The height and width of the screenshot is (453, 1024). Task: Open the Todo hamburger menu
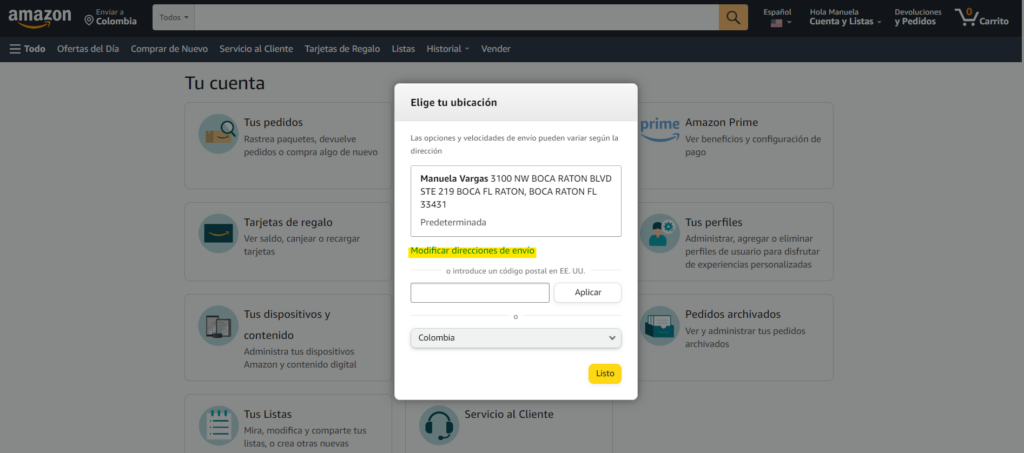27,49
